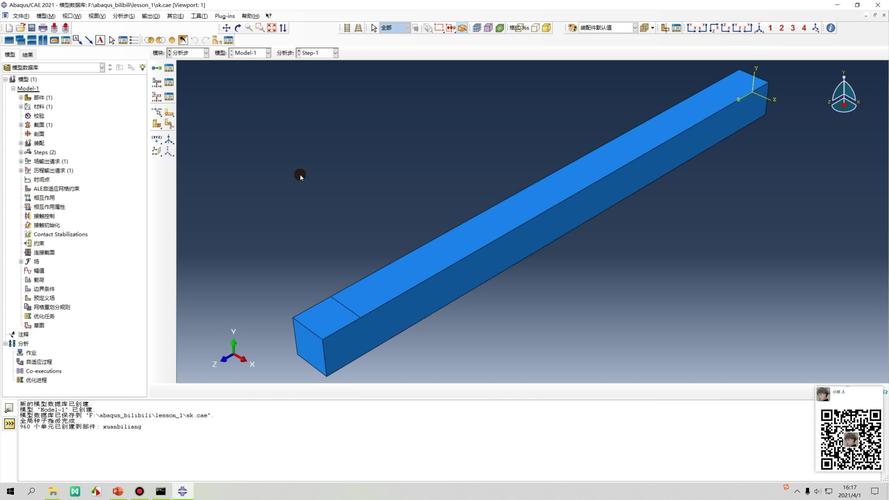Viewport: 889px width, 500px height.
Task: Apply custom view number 1
Action: point(770,28)
